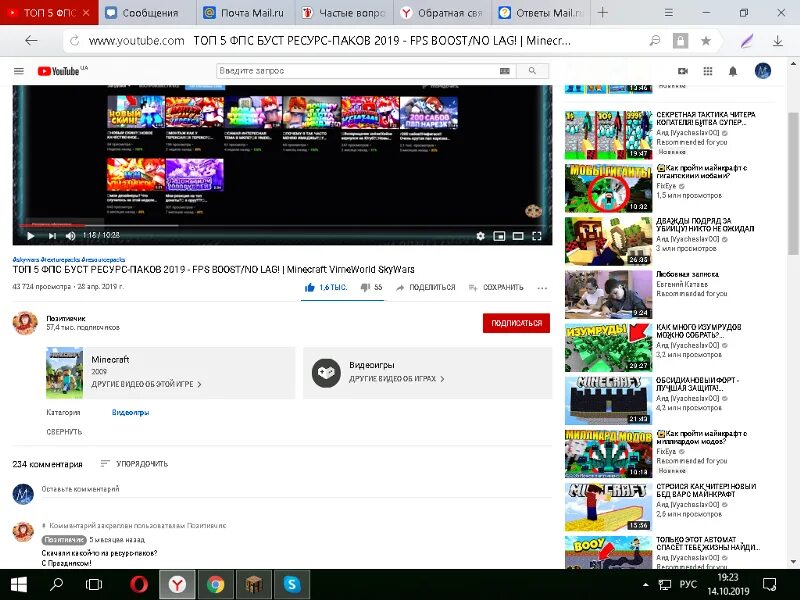Click the YouTube search input field
This screenshot has width=800, height=600.
(357, 71)
